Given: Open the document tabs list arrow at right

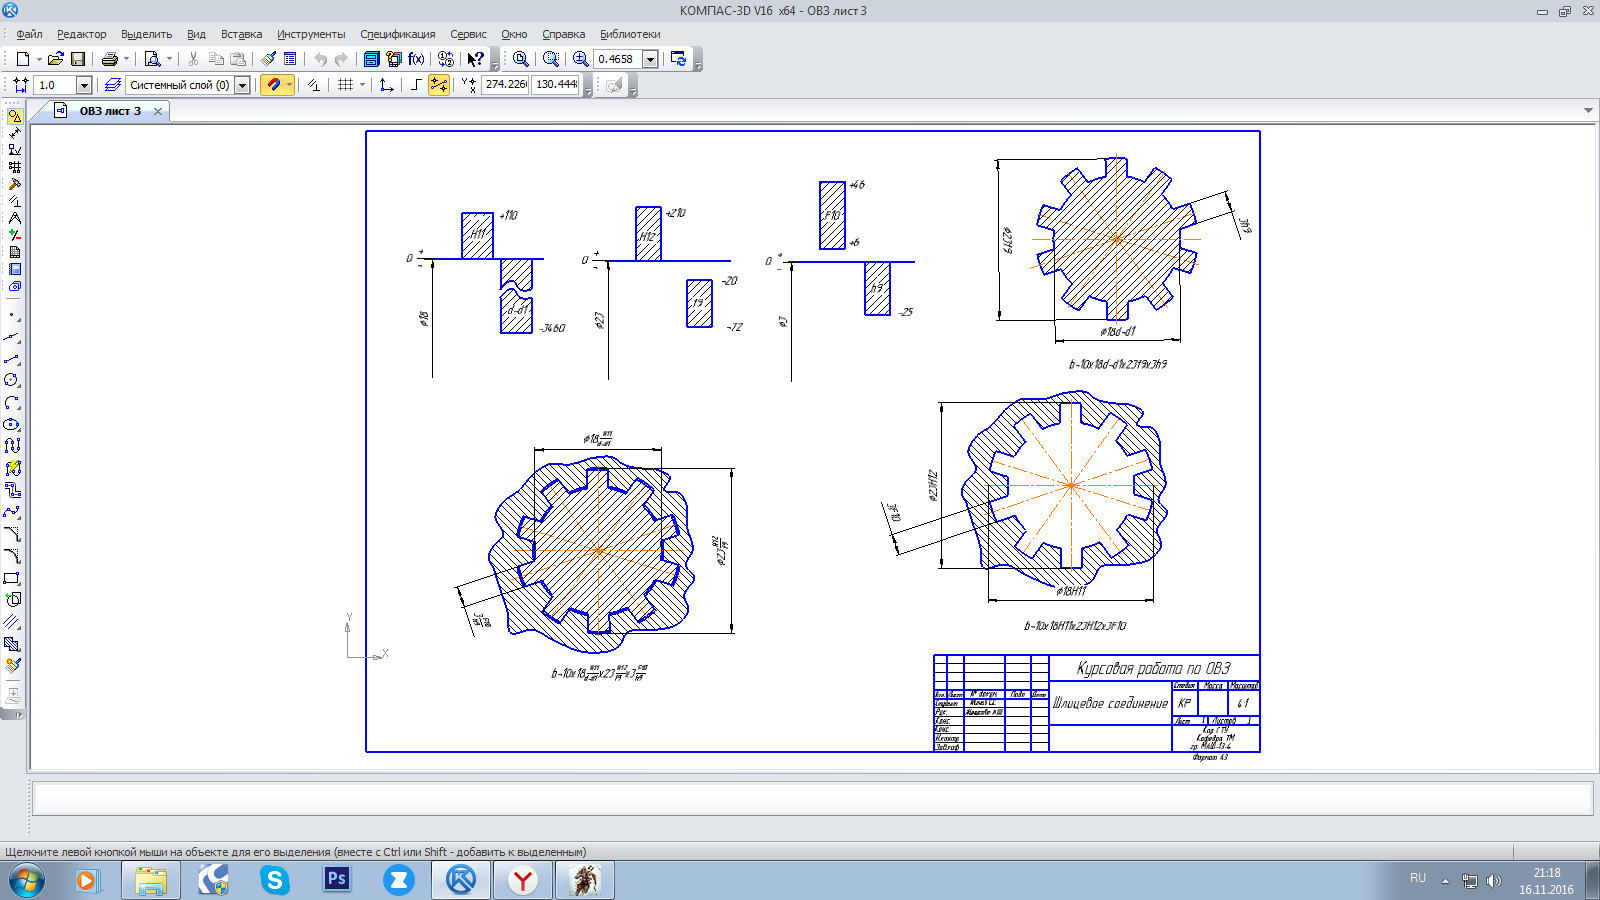Looking at the screenshot, I should pyautogui.click(x=1588, y=111).
